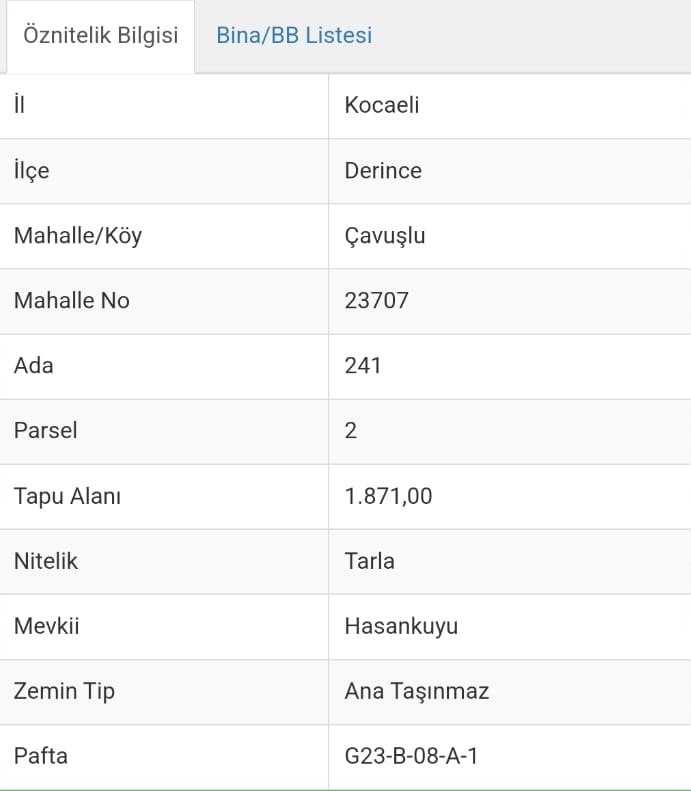The width and height of the screenshot is (691, 791).
Task: Select the Zemin Tip value Ana Taşınmaz
Action: coord(416,691)
